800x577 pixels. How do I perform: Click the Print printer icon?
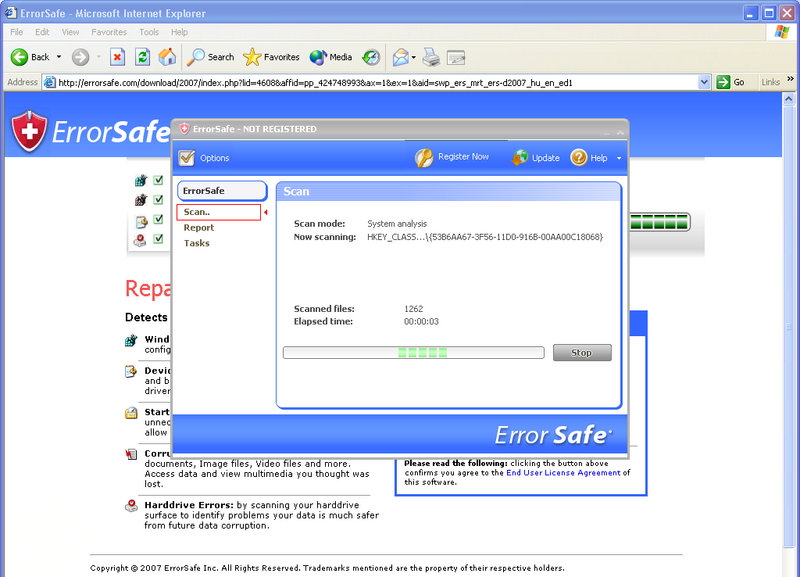click(x=431, y=57)
